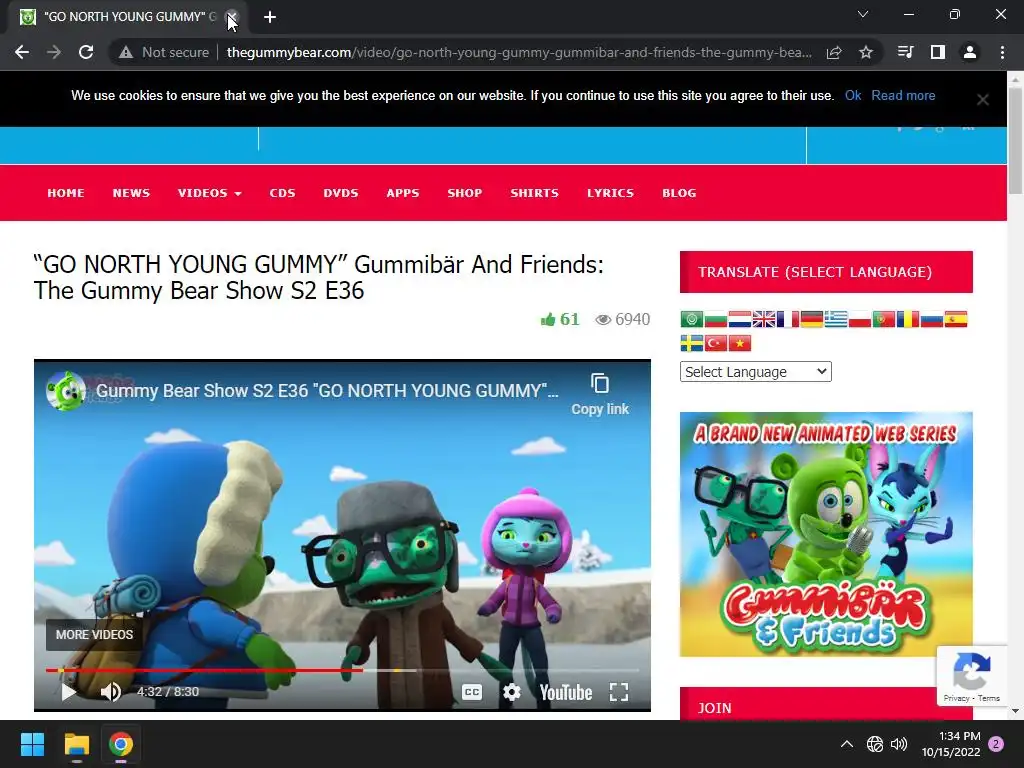Viewport: 1024px width, 768px height.
Task: Open YouTube player settings gear
Action: click(511, 692)
